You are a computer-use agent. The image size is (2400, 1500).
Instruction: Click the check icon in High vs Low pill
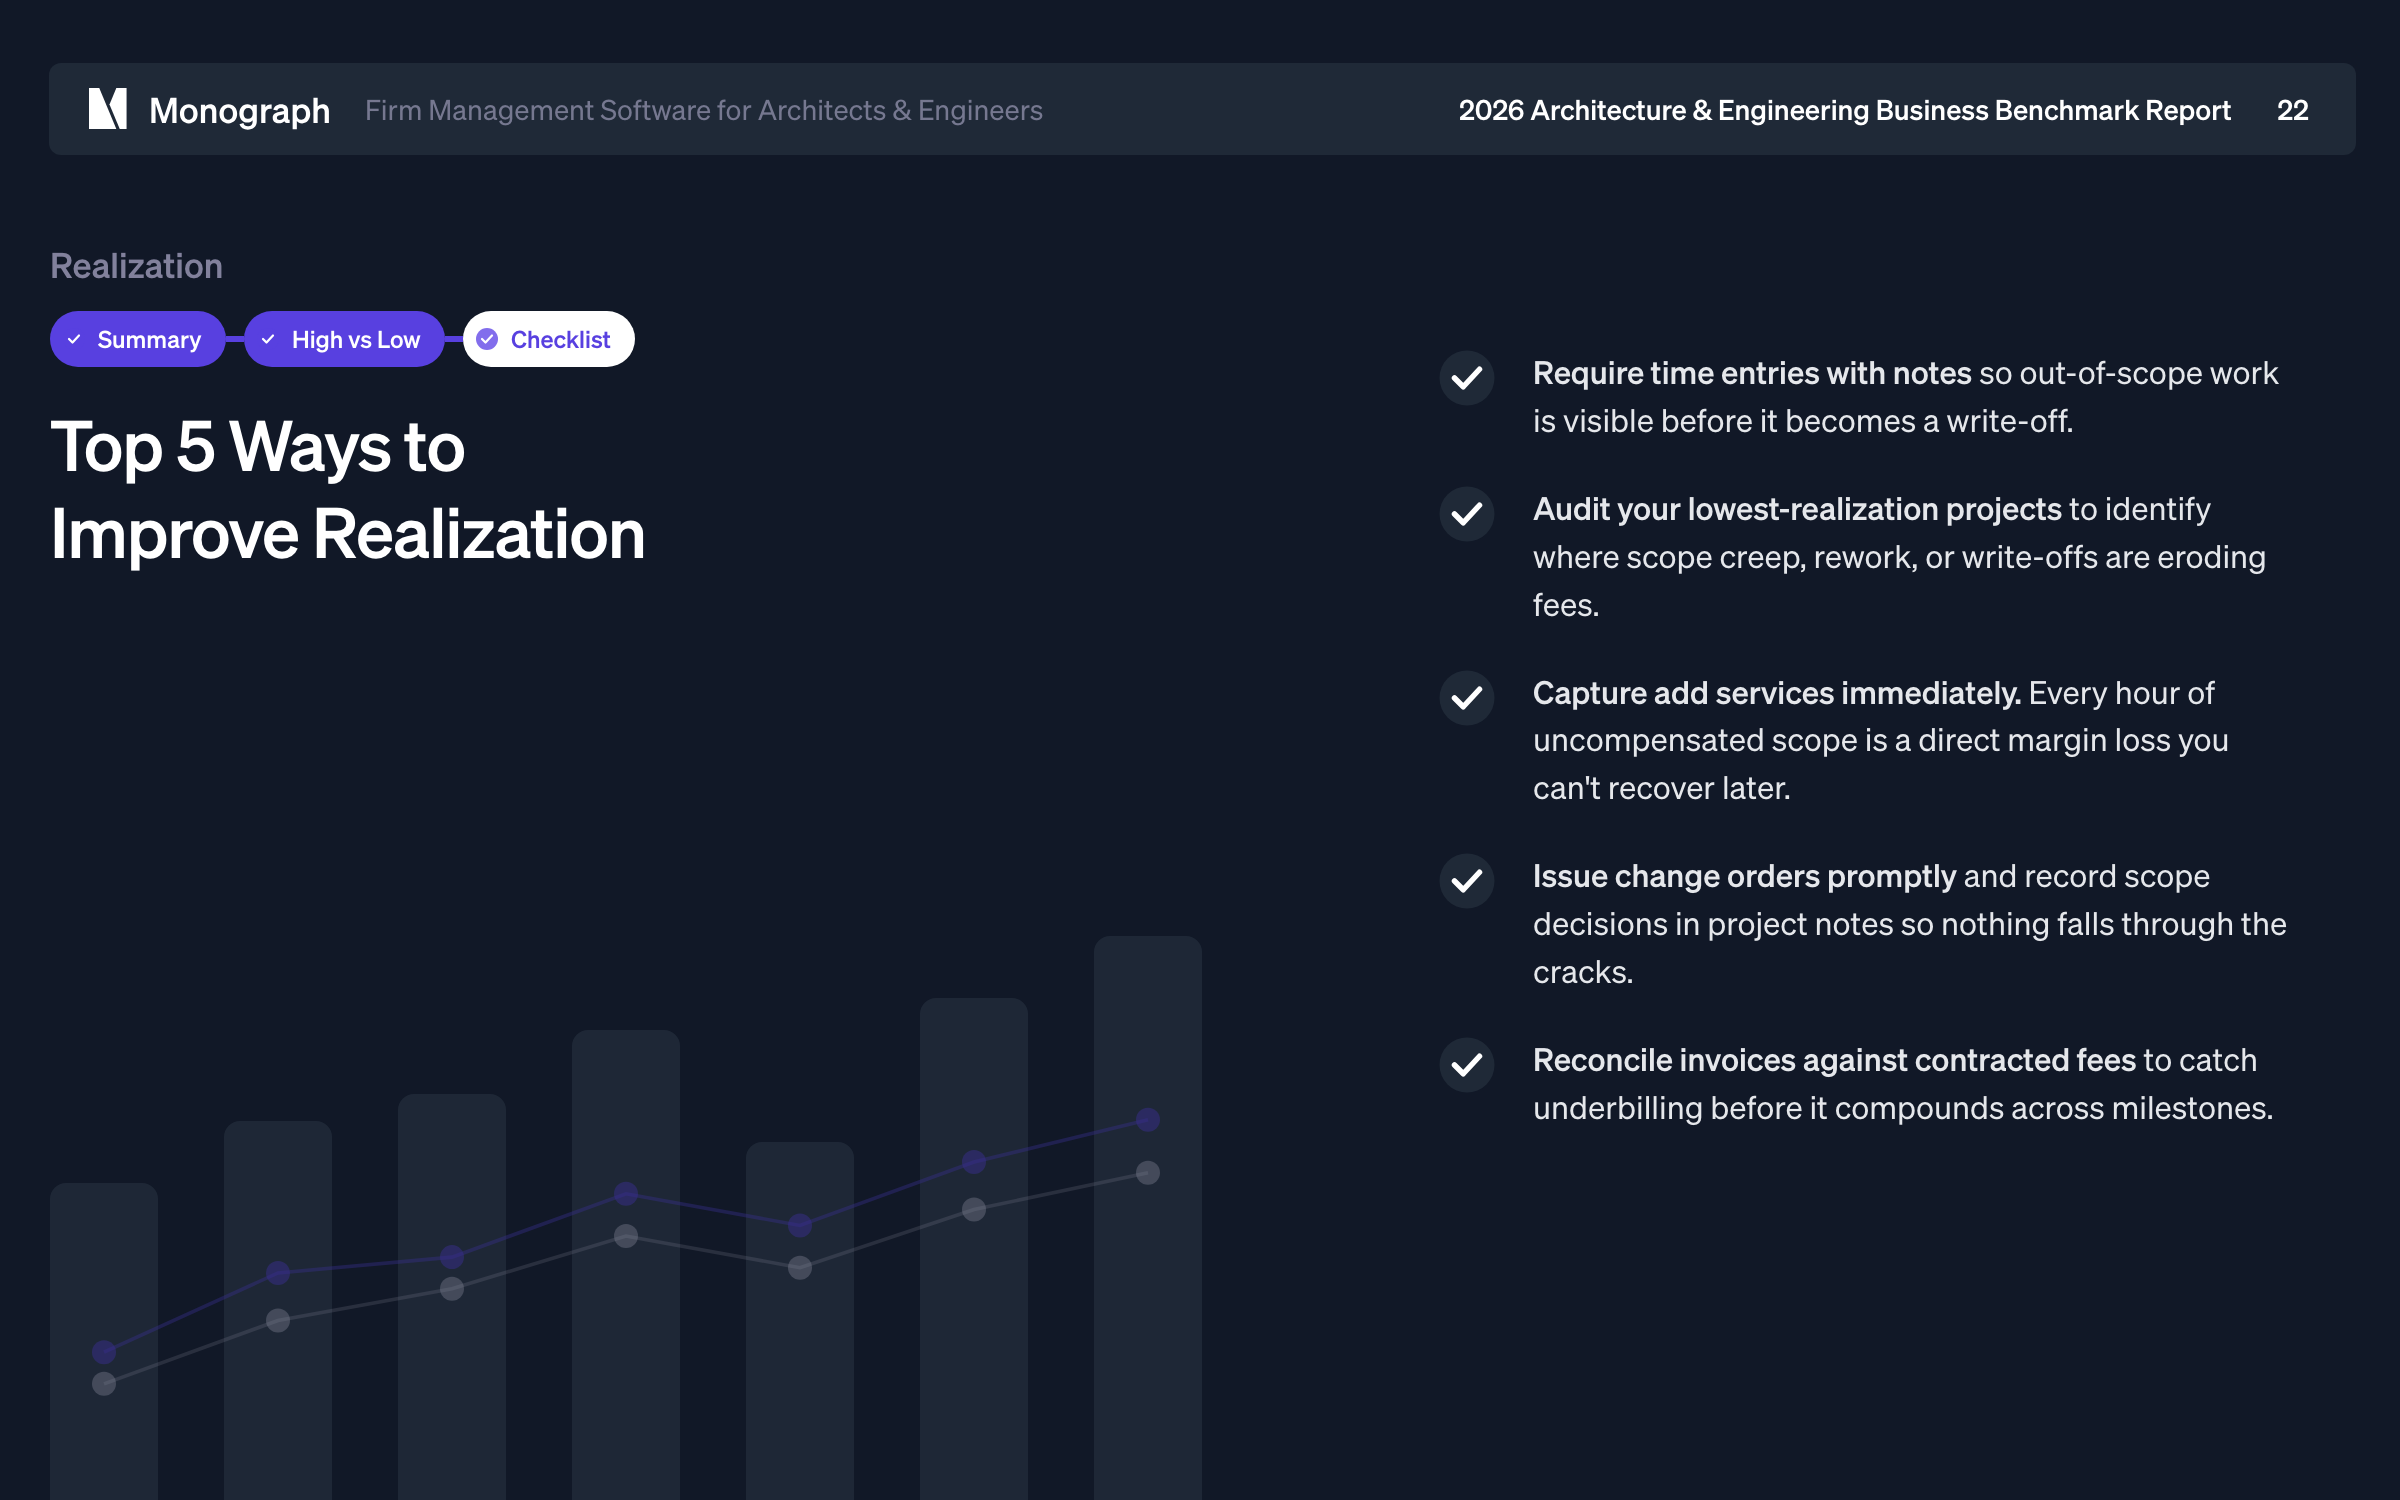click(x=268, y=340)
